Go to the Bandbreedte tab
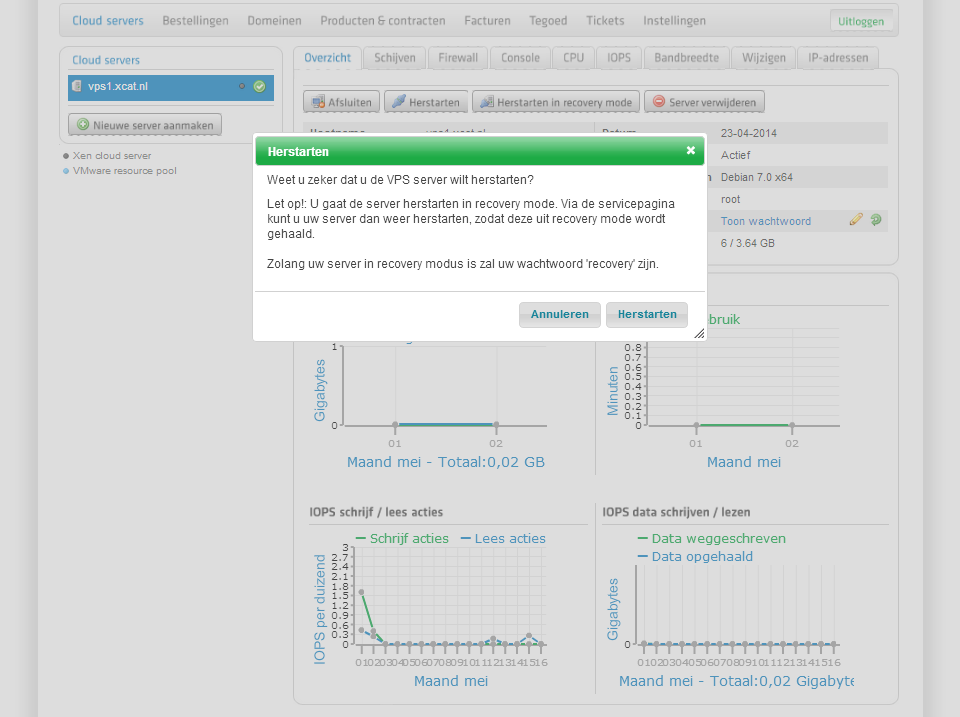The image size is (960, 717). pyautogui.click(x=686, y=58)
